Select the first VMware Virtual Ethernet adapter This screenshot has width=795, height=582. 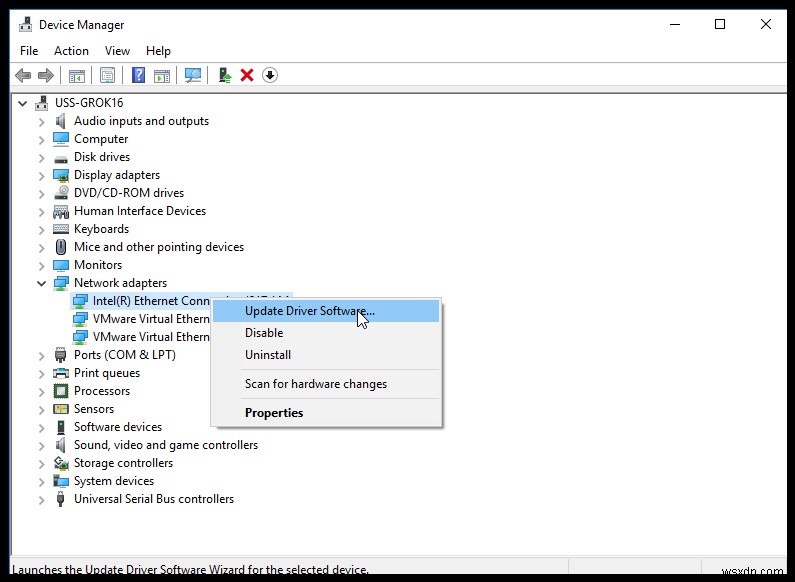click(151, 319)
